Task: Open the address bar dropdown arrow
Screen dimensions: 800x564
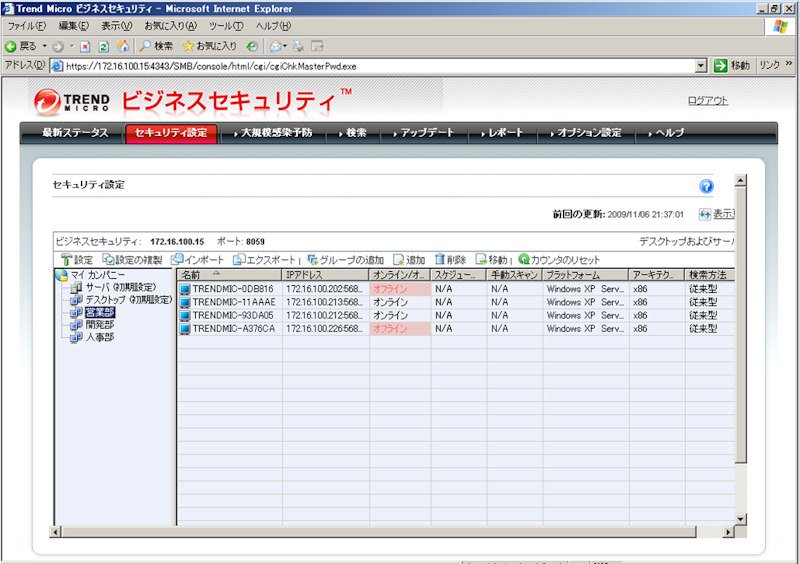Action: tap(701, 66)
